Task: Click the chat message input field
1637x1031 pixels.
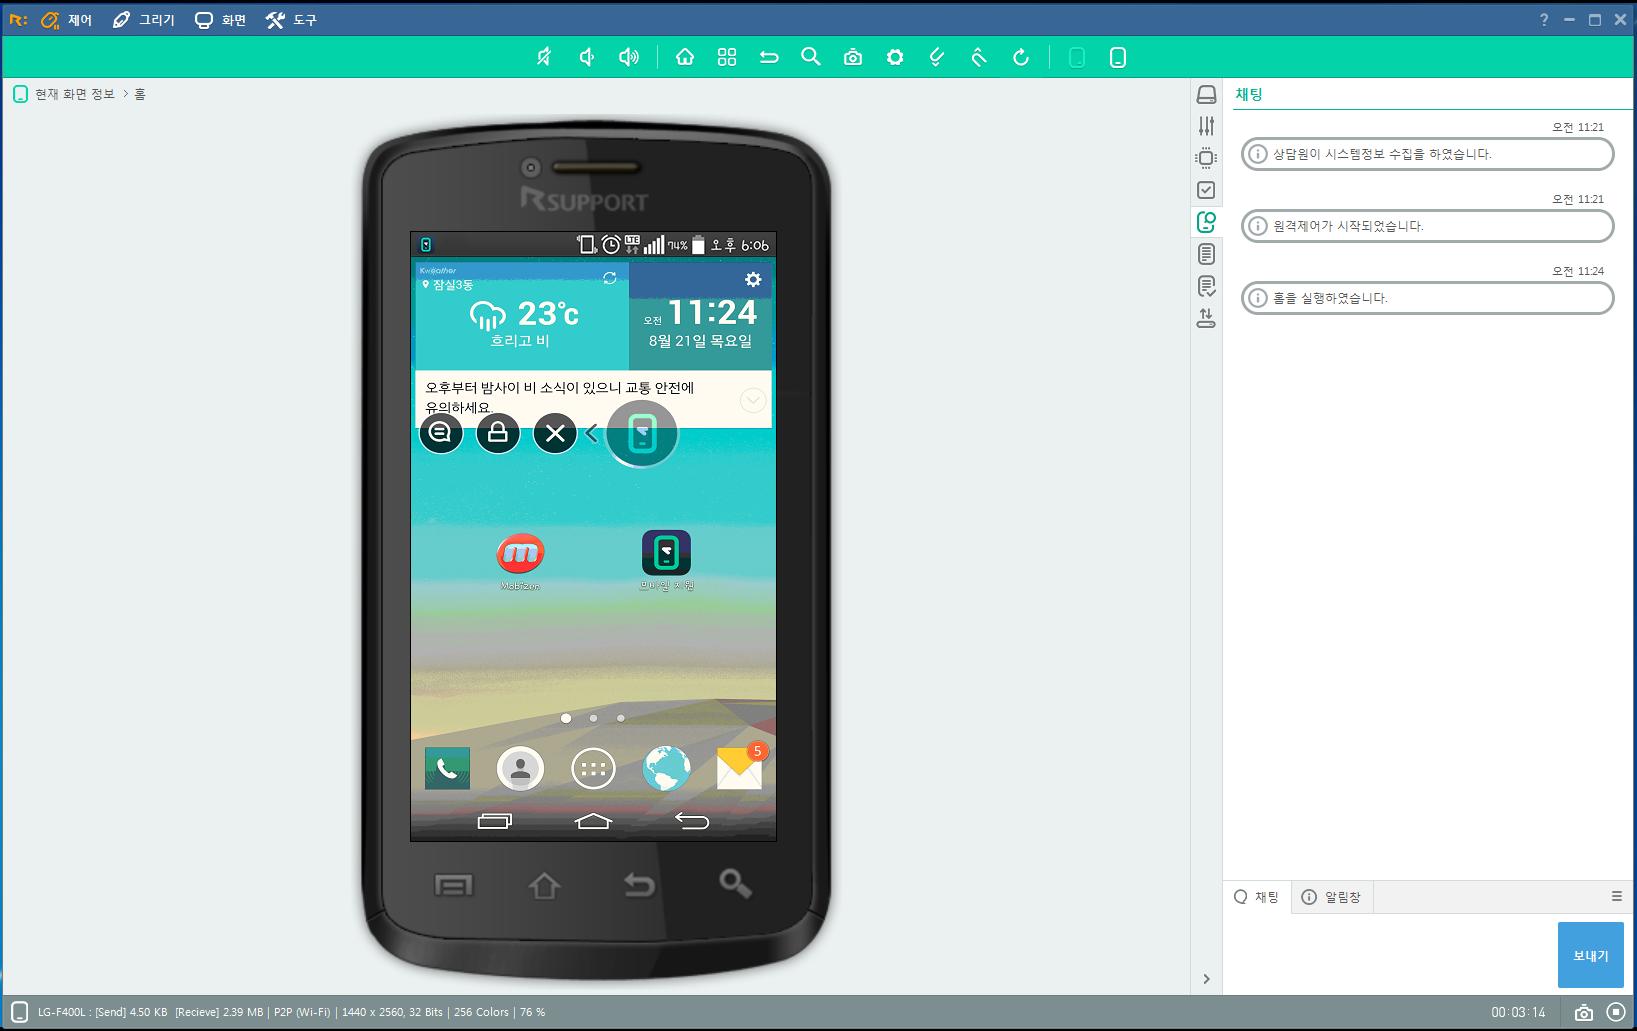Action: point(1390,954)
